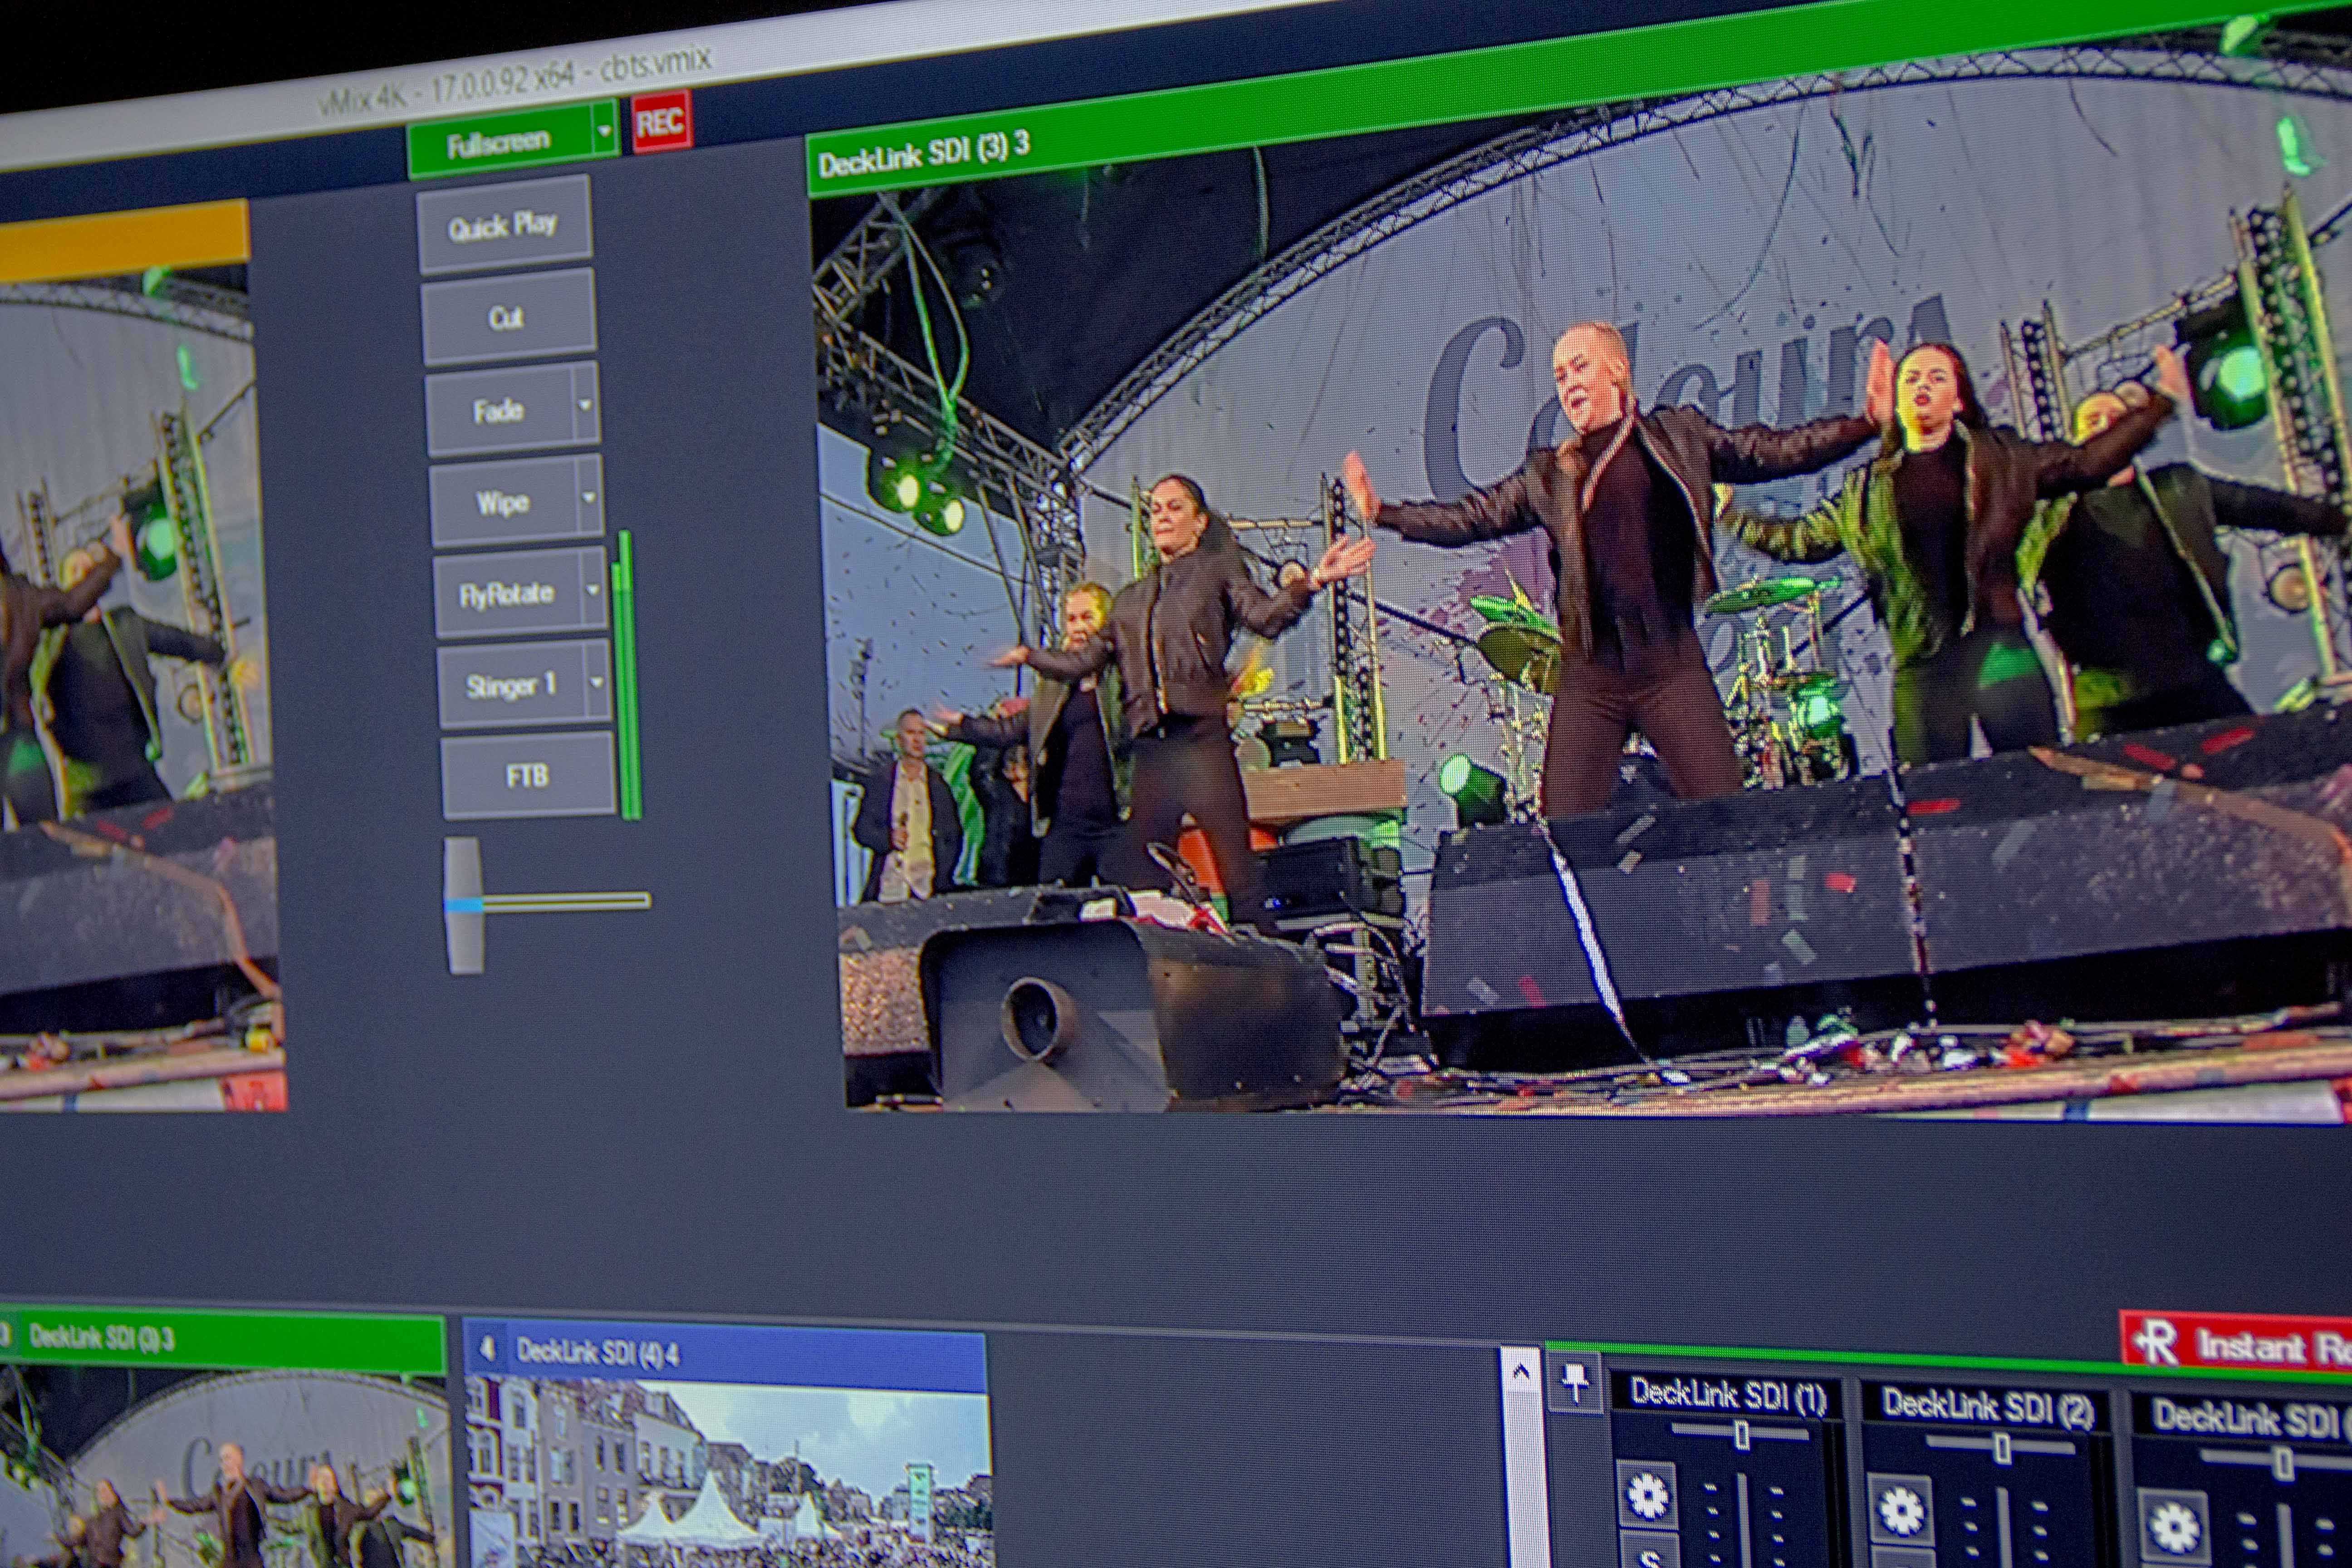
Task: Click the Cut transition button
Action: coord(508,317)
